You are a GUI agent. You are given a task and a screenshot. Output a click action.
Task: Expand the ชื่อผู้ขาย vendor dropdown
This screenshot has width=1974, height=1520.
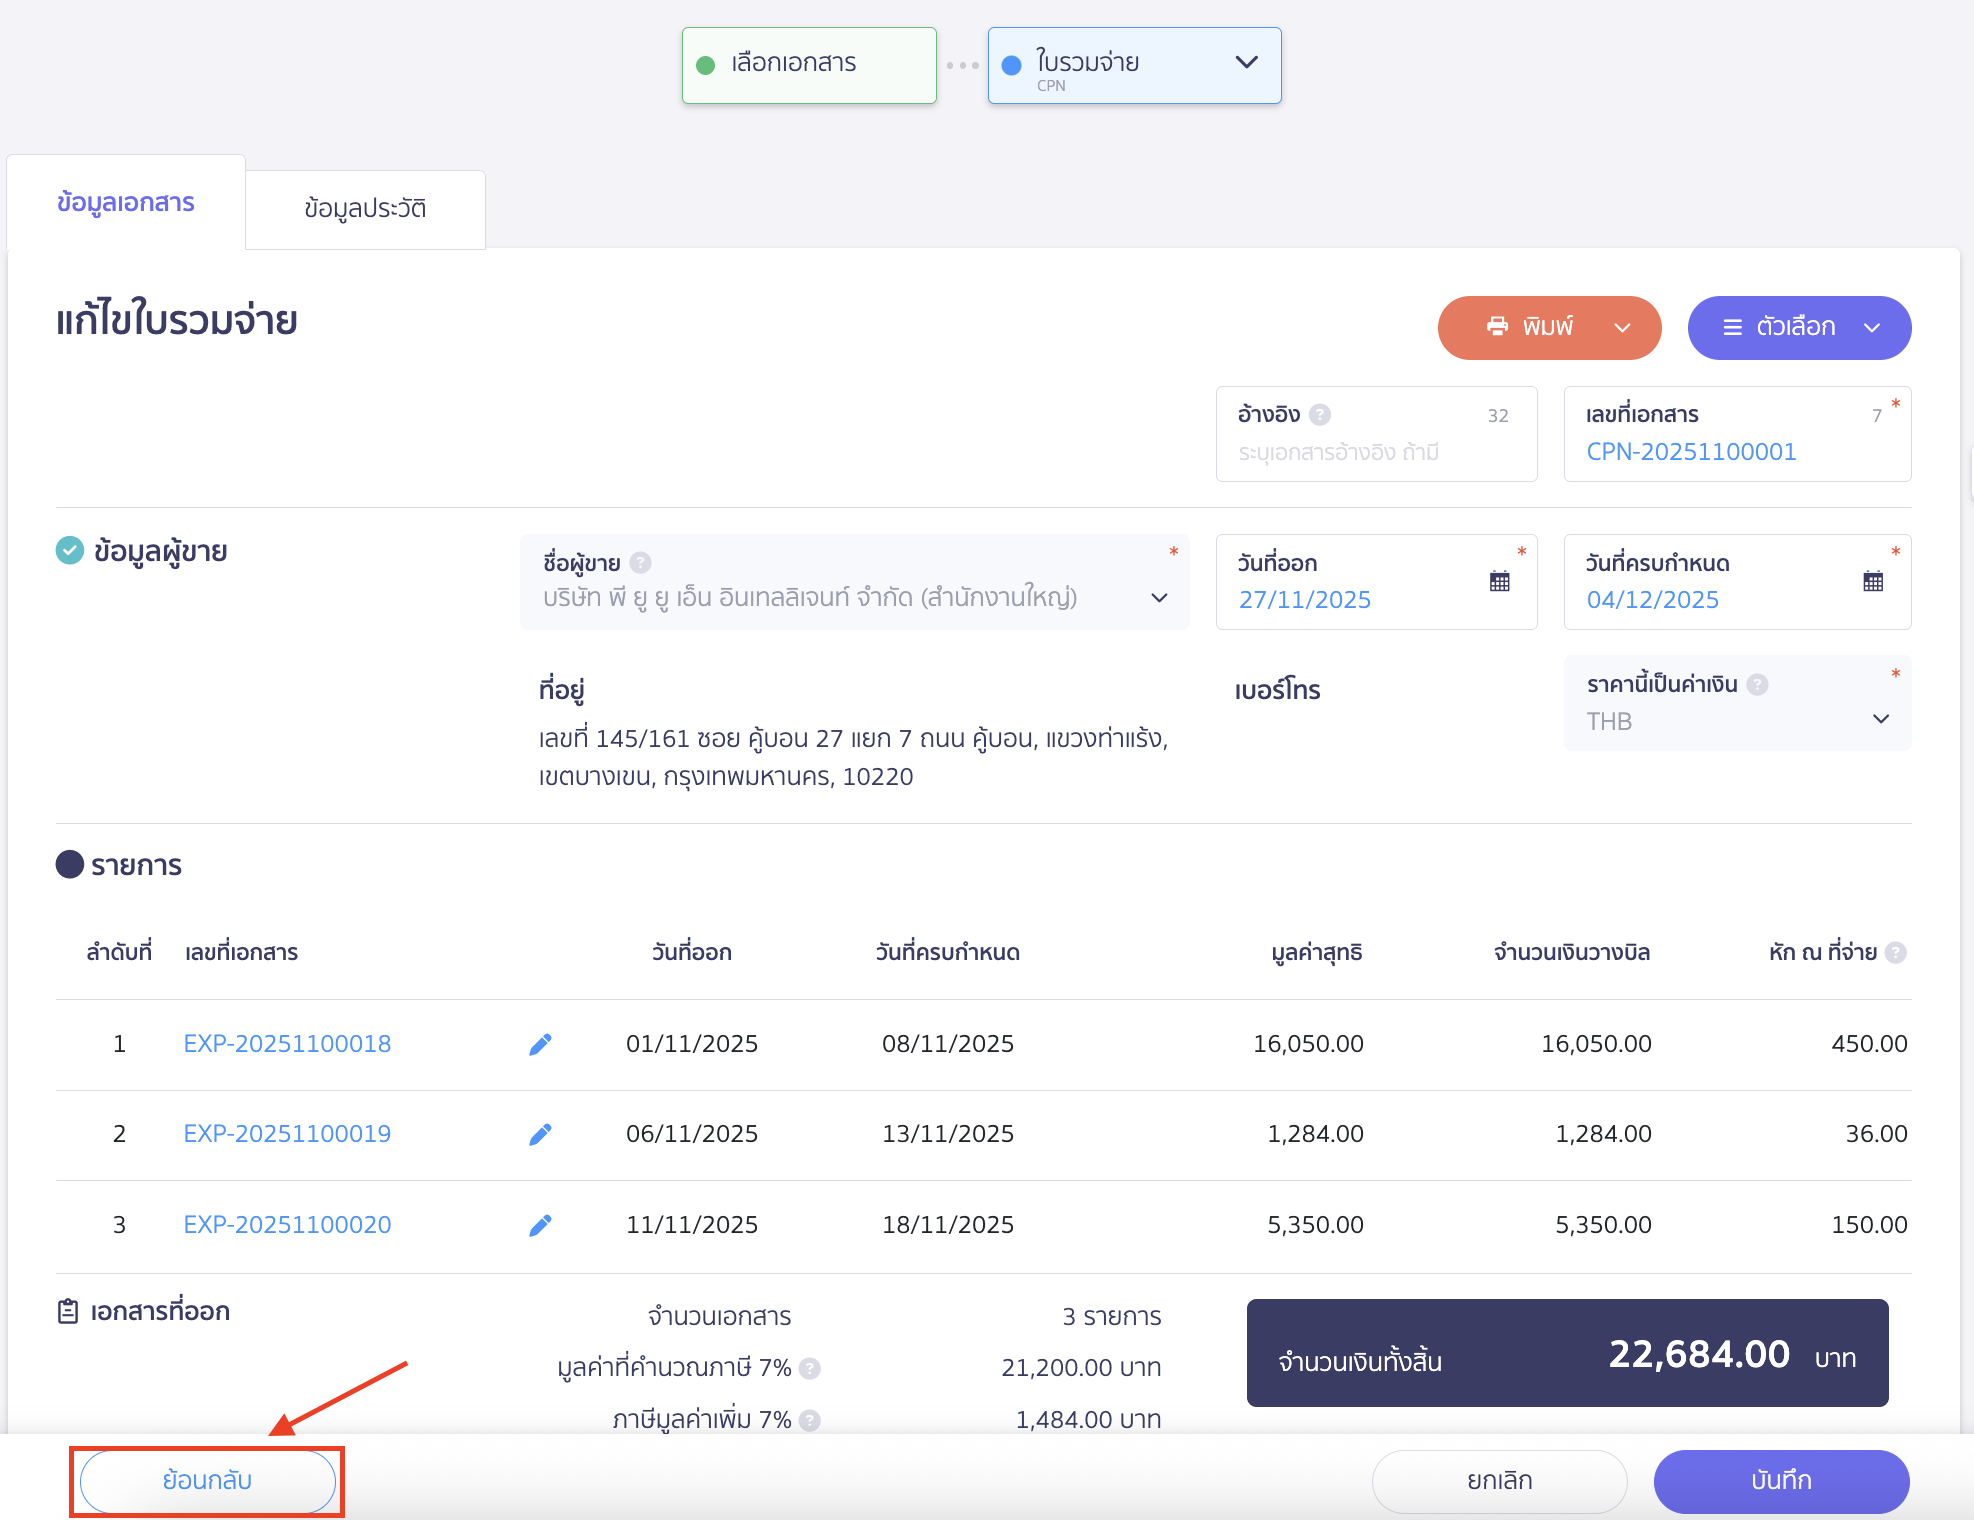click(1159, 598)
